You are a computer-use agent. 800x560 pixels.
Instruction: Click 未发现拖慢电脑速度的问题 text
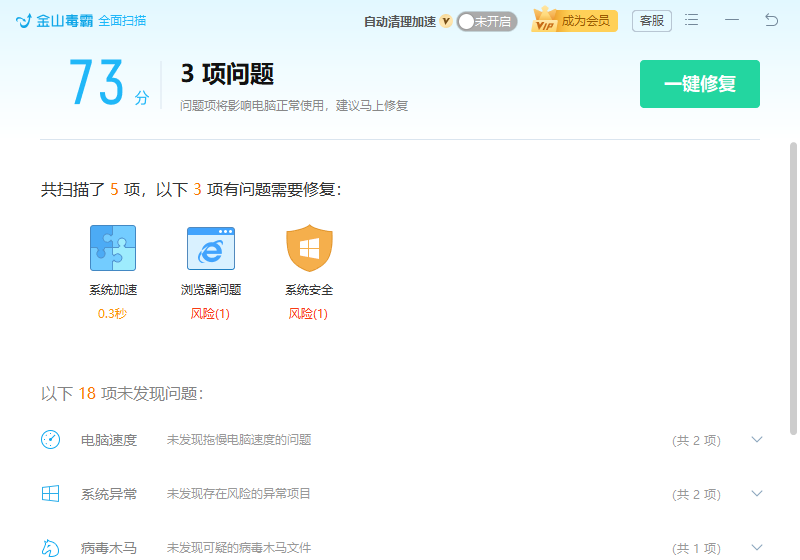[x=239, y=440]
